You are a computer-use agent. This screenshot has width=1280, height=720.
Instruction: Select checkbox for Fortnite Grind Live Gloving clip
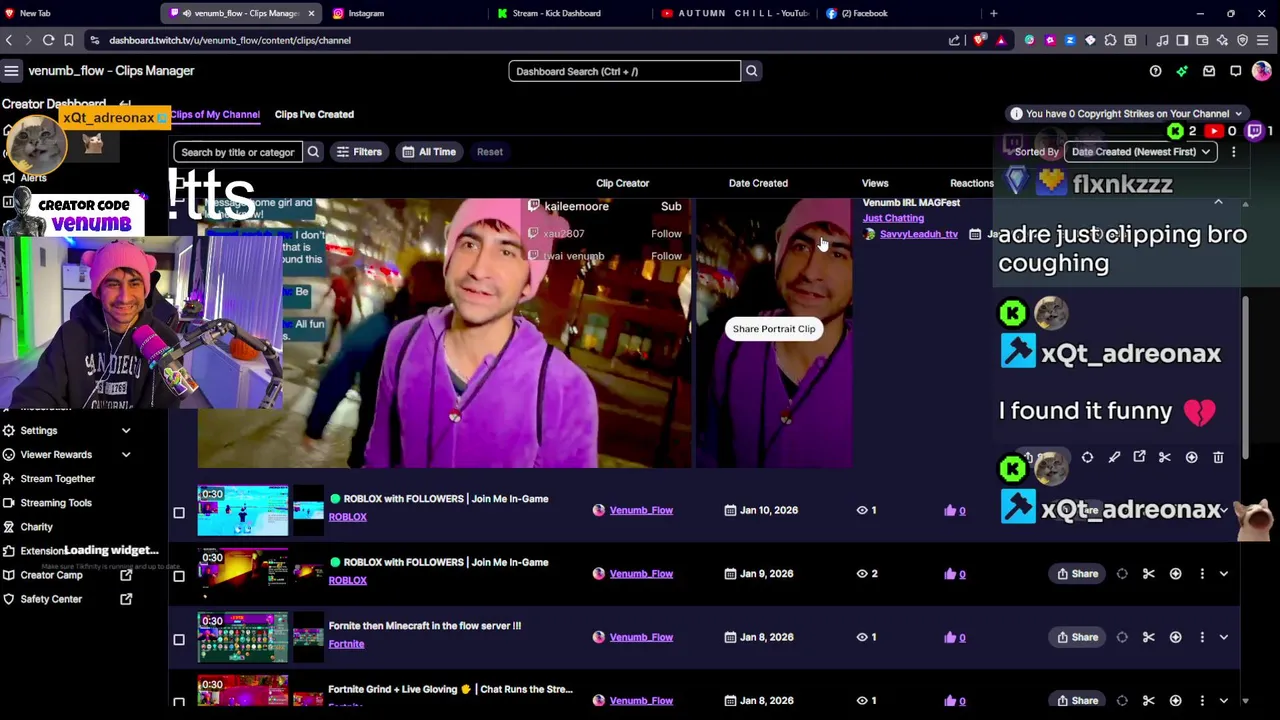pos(179,702)
